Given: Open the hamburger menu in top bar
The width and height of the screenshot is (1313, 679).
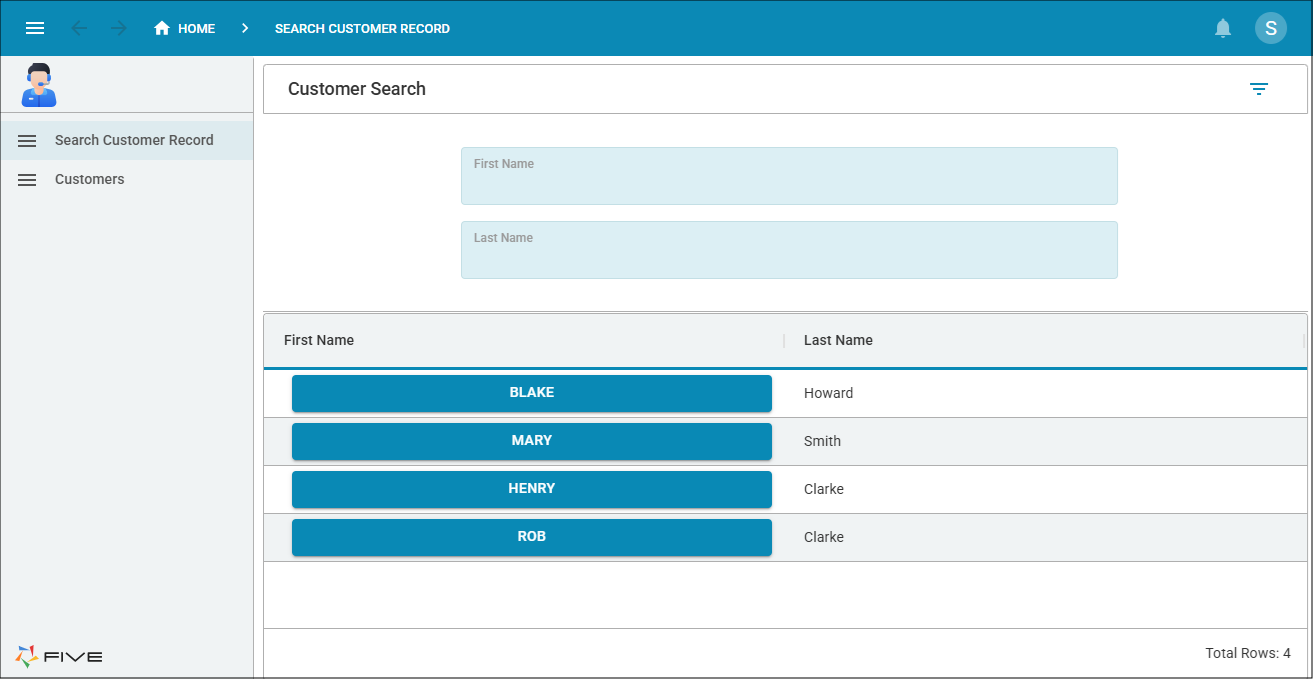Looking at the screenshot, I should click(35, 28).
